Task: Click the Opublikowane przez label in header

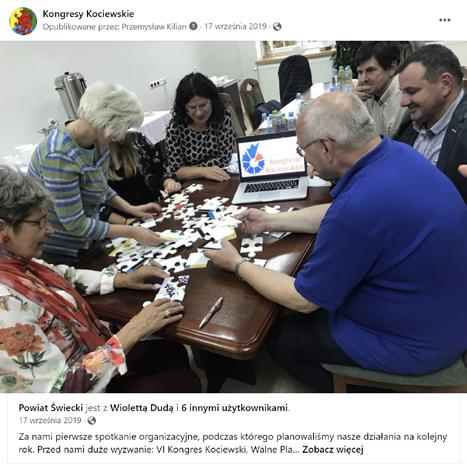Action: click(x=81, y=26)
